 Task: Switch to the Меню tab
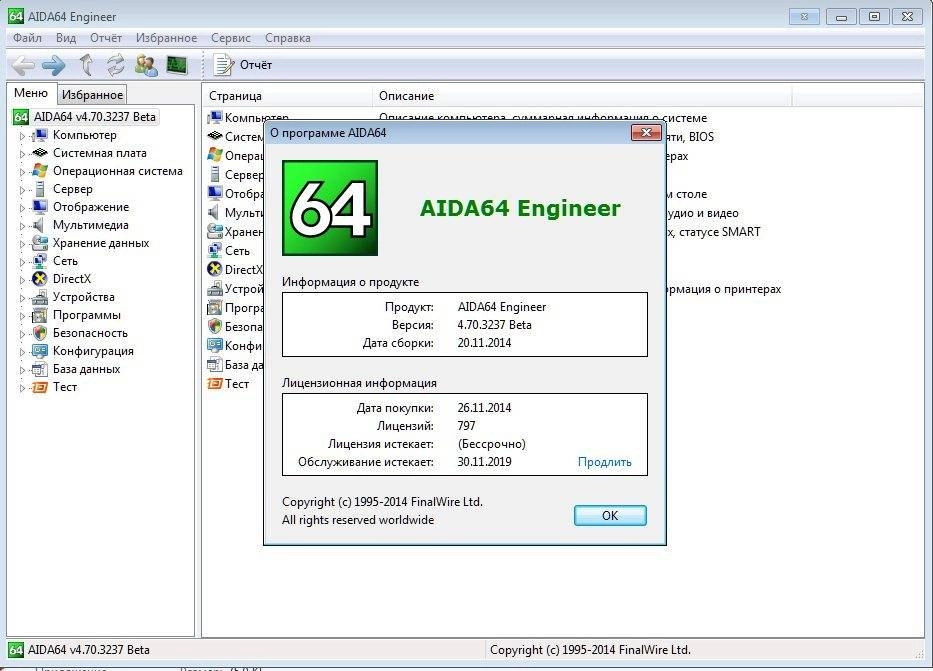[31, 93]
